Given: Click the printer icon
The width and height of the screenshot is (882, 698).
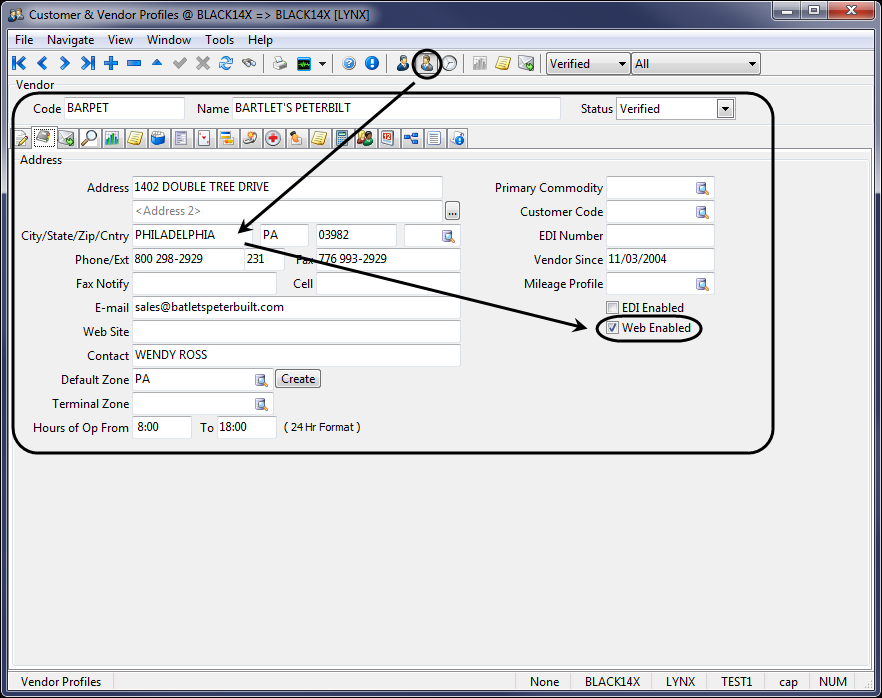Looking at the screenshot, I should pos(280,63).
